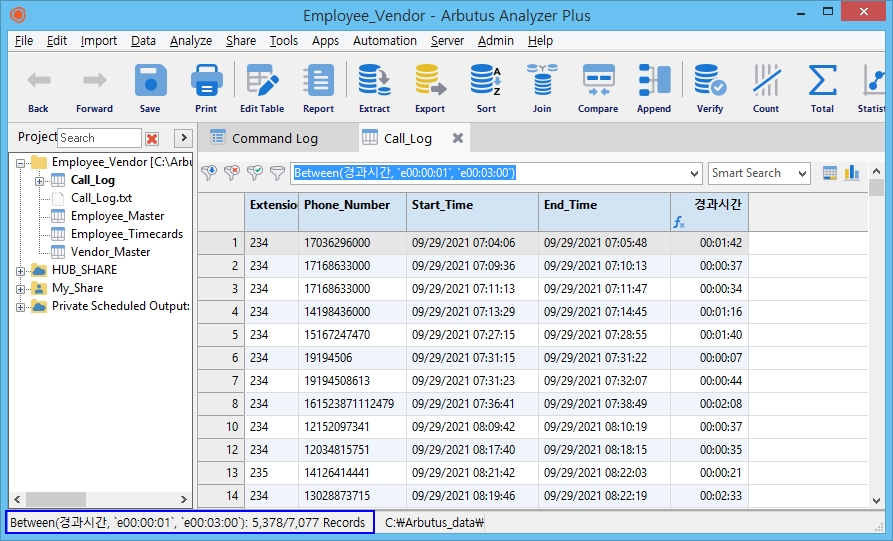Open the Total tool
Image resolution: width=893 pixels, height=541 pixels.
[x=822, y=89]
